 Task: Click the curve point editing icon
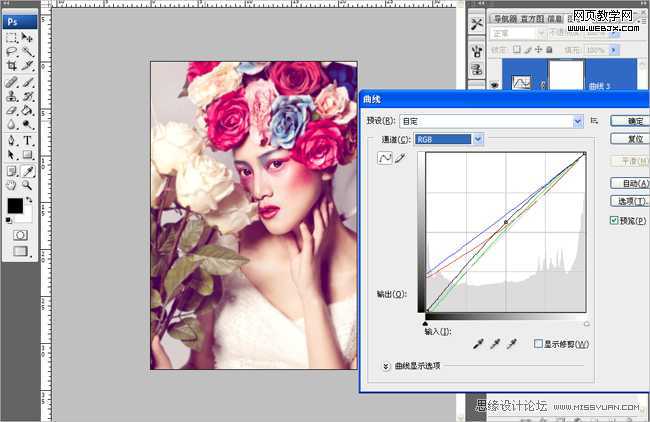pos(383,158)
